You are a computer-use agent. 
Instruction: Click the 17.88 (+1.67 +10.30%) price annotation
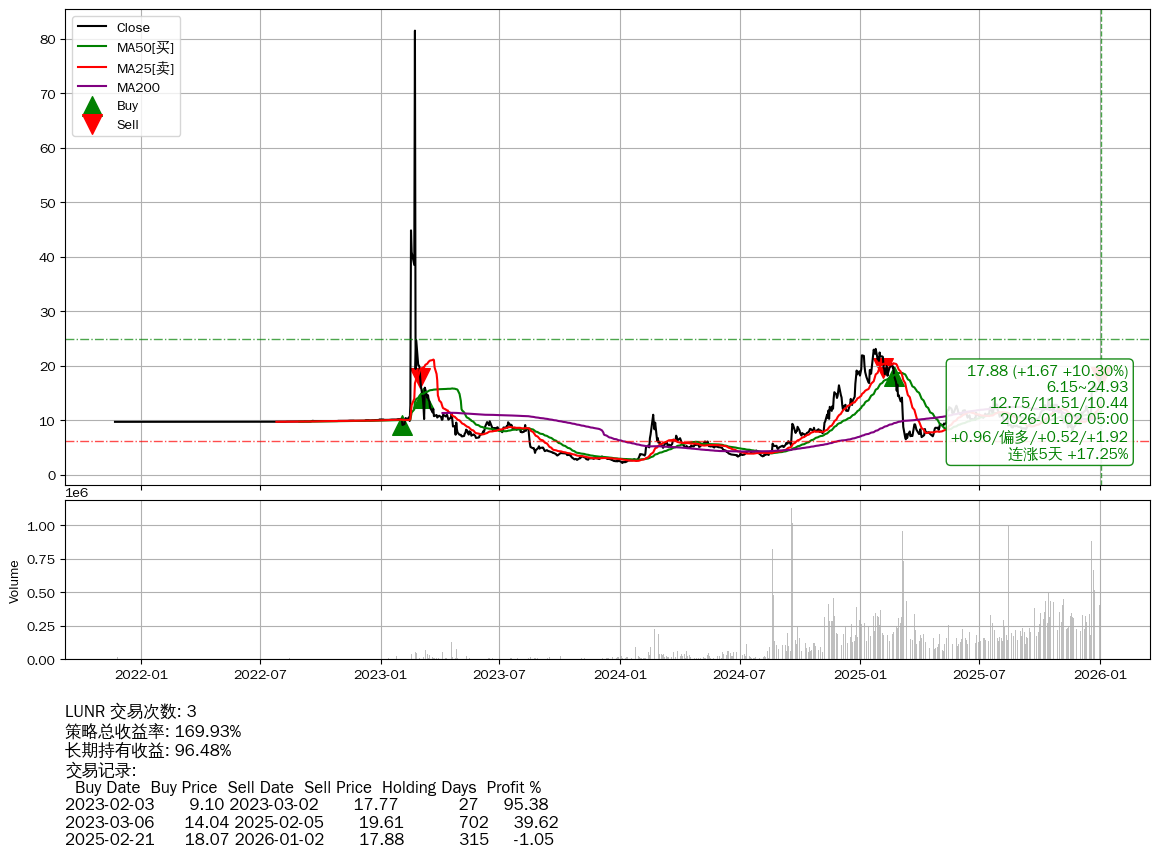click(x=1047, y=371)
